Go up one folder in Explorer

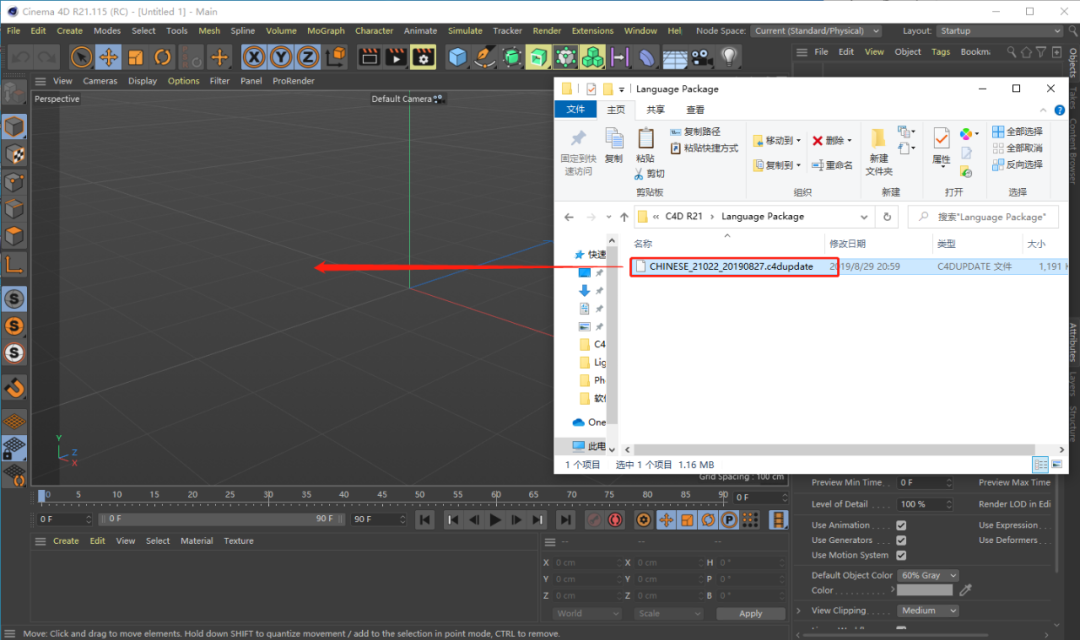point(624,217)
